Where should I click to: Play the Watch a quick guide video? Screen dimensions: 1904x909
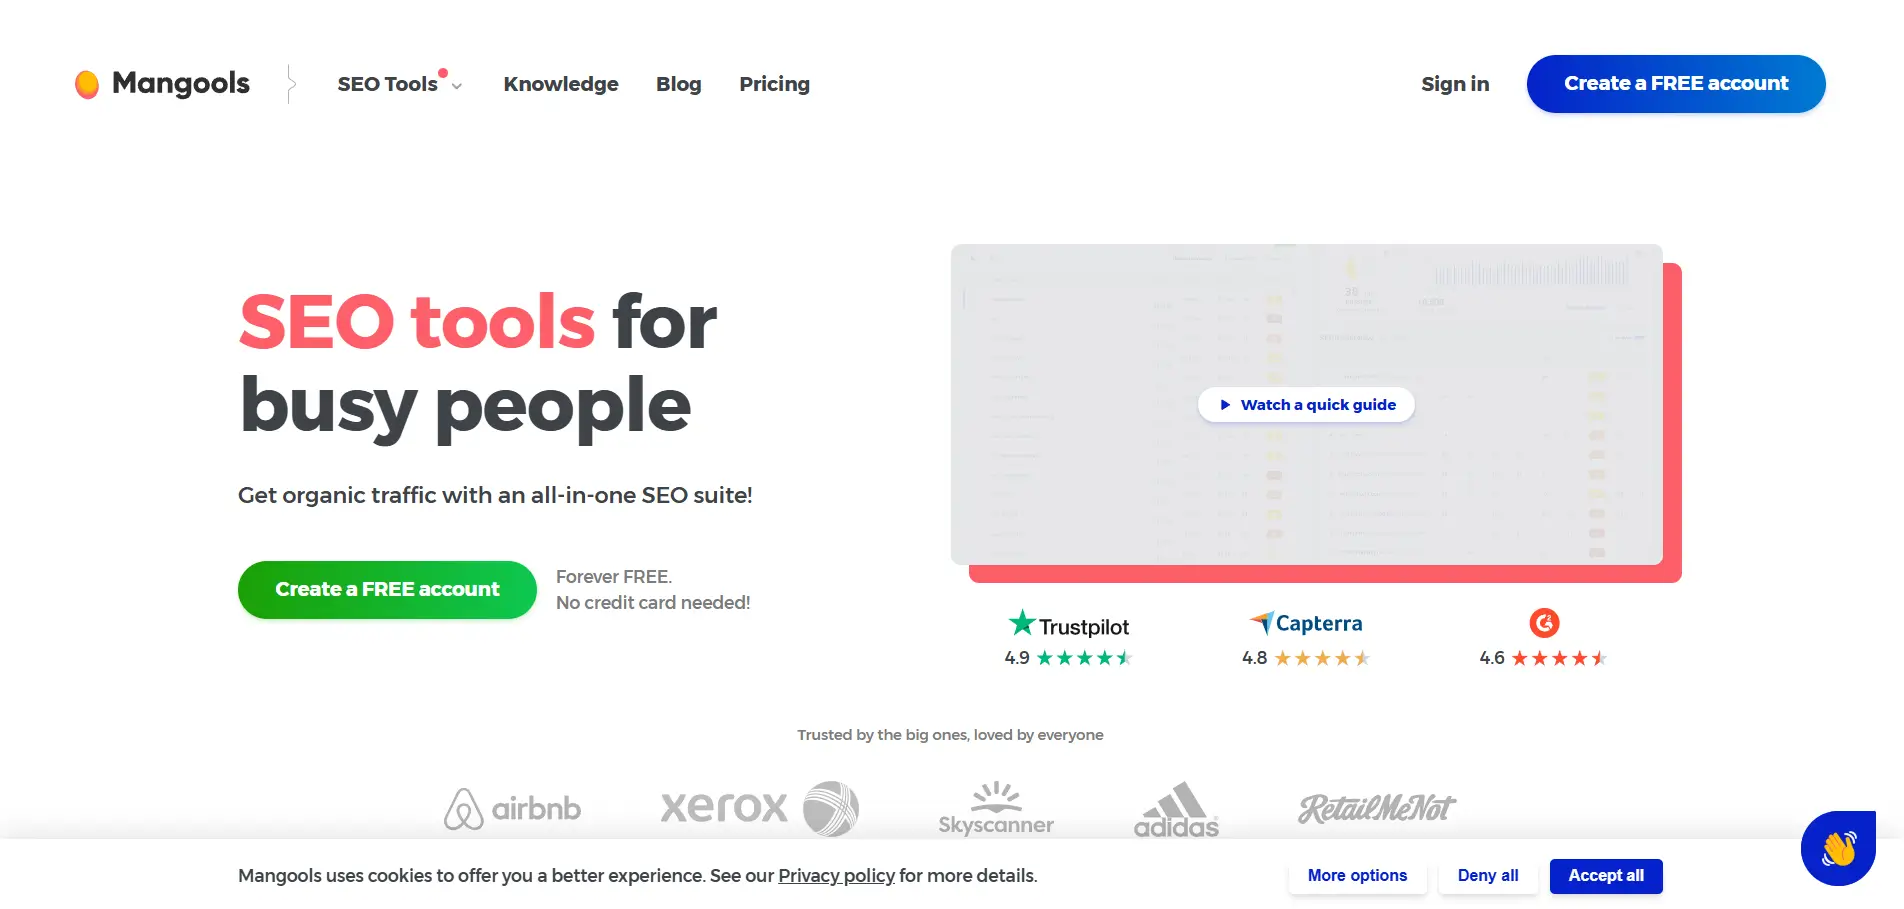[x=1306, y=405]
